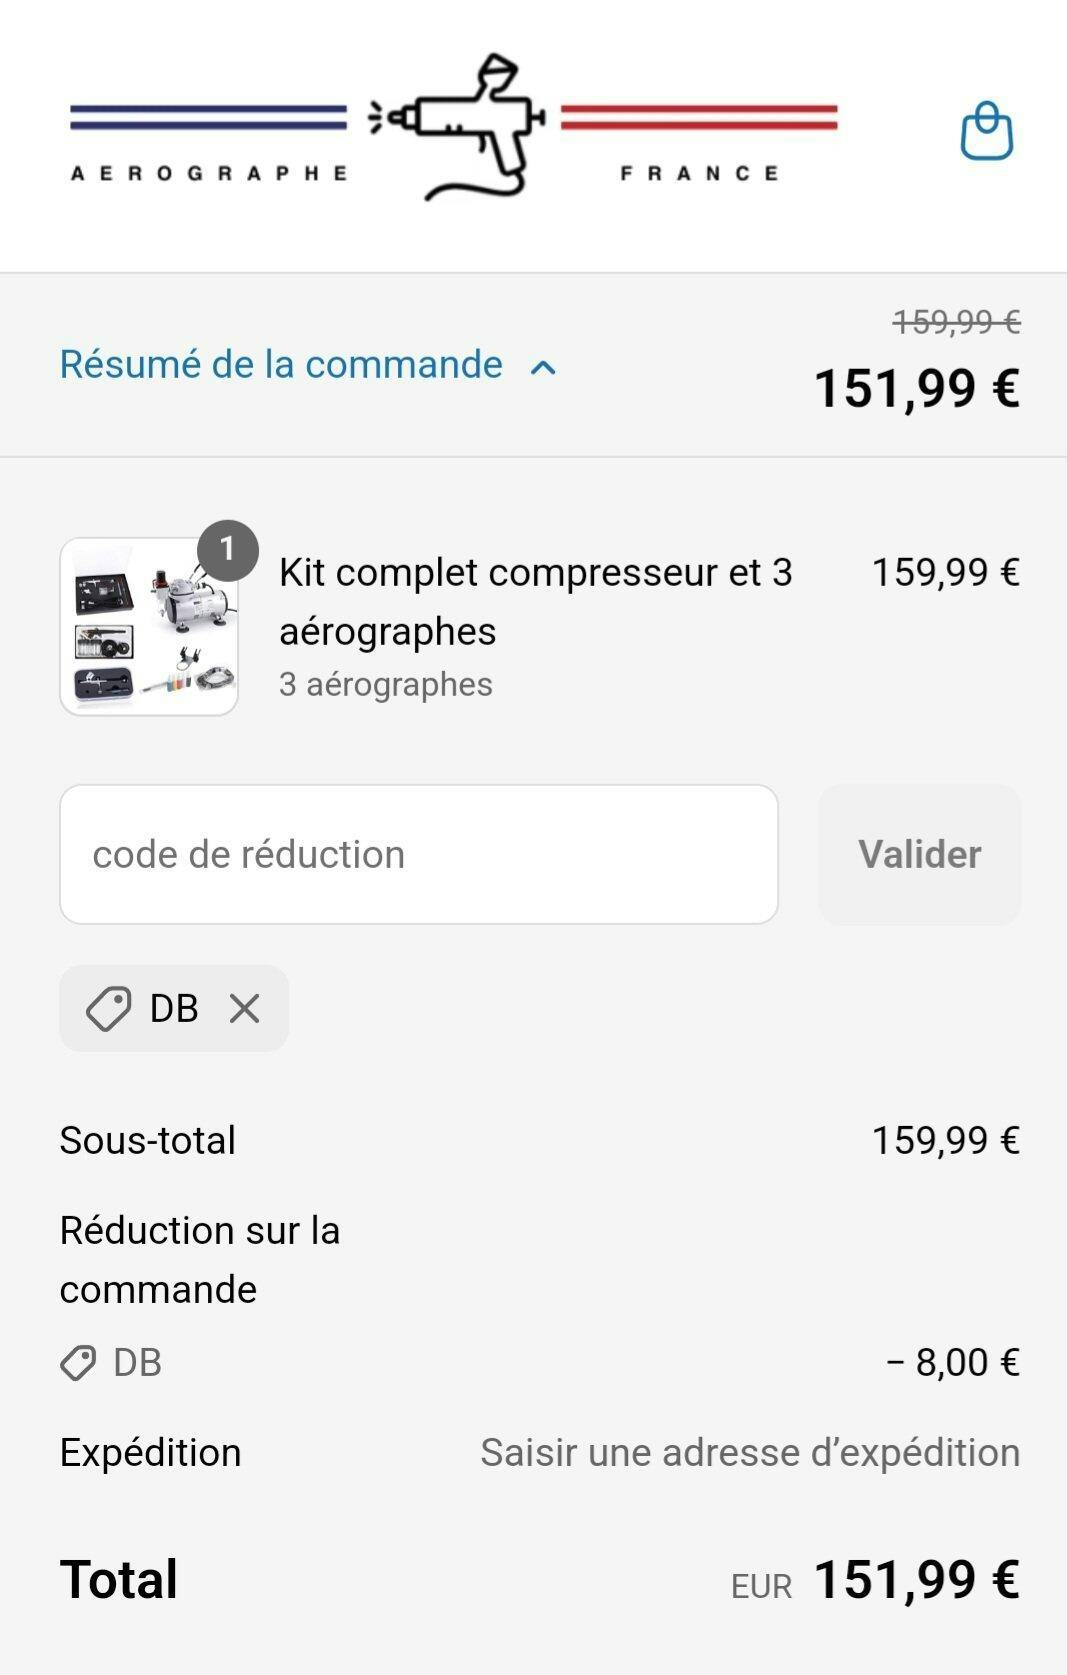Remove the DB discount code with X
This screenshot has height=1675, width=1067.
tap(244, 1008)
